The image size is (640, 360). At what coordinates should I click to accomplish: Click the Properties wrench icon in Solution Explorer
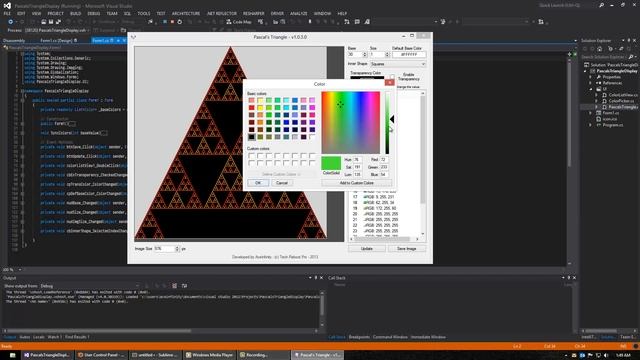pos(600,77)
